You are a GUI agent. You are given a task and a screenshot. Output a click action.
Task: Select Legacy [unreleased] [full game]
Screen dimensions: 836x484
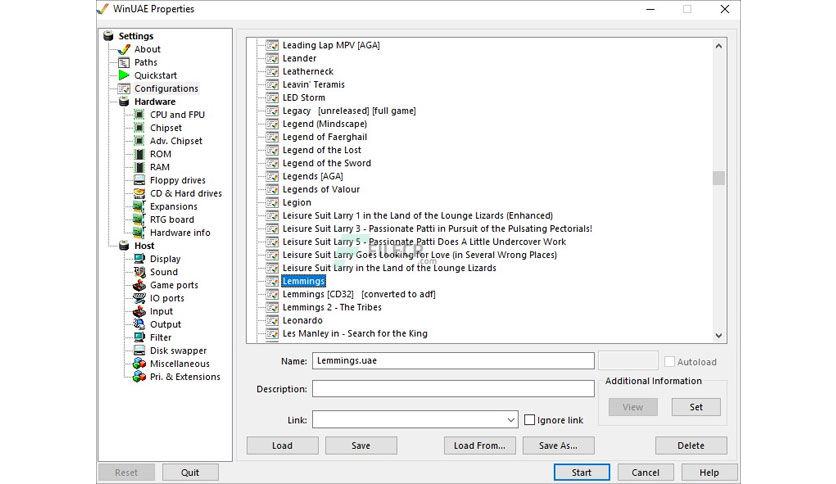point(349,111)
